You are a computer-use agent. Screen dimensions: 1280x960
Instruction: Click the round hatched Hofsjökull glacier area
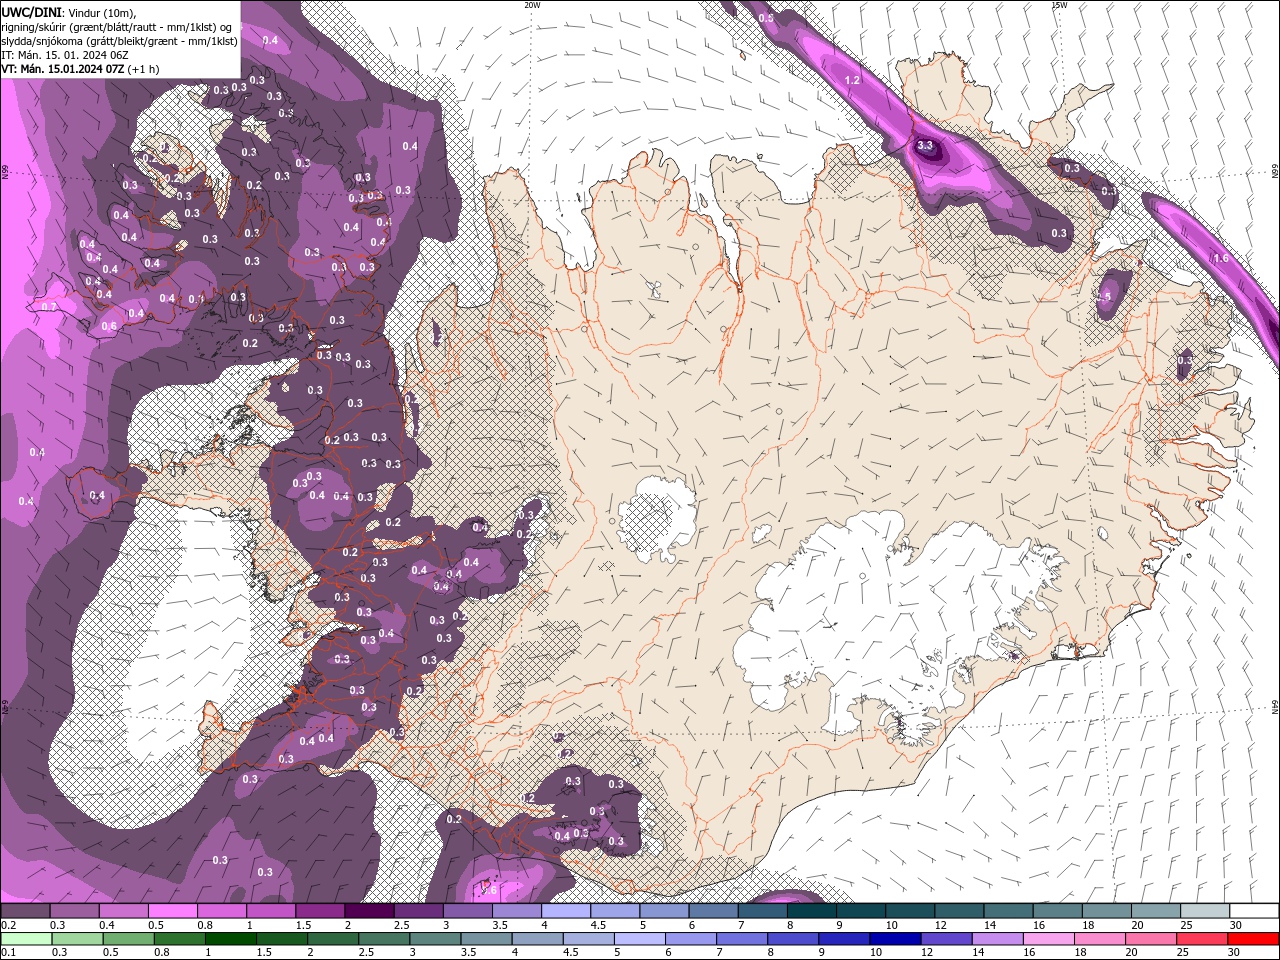coord(657,518)
